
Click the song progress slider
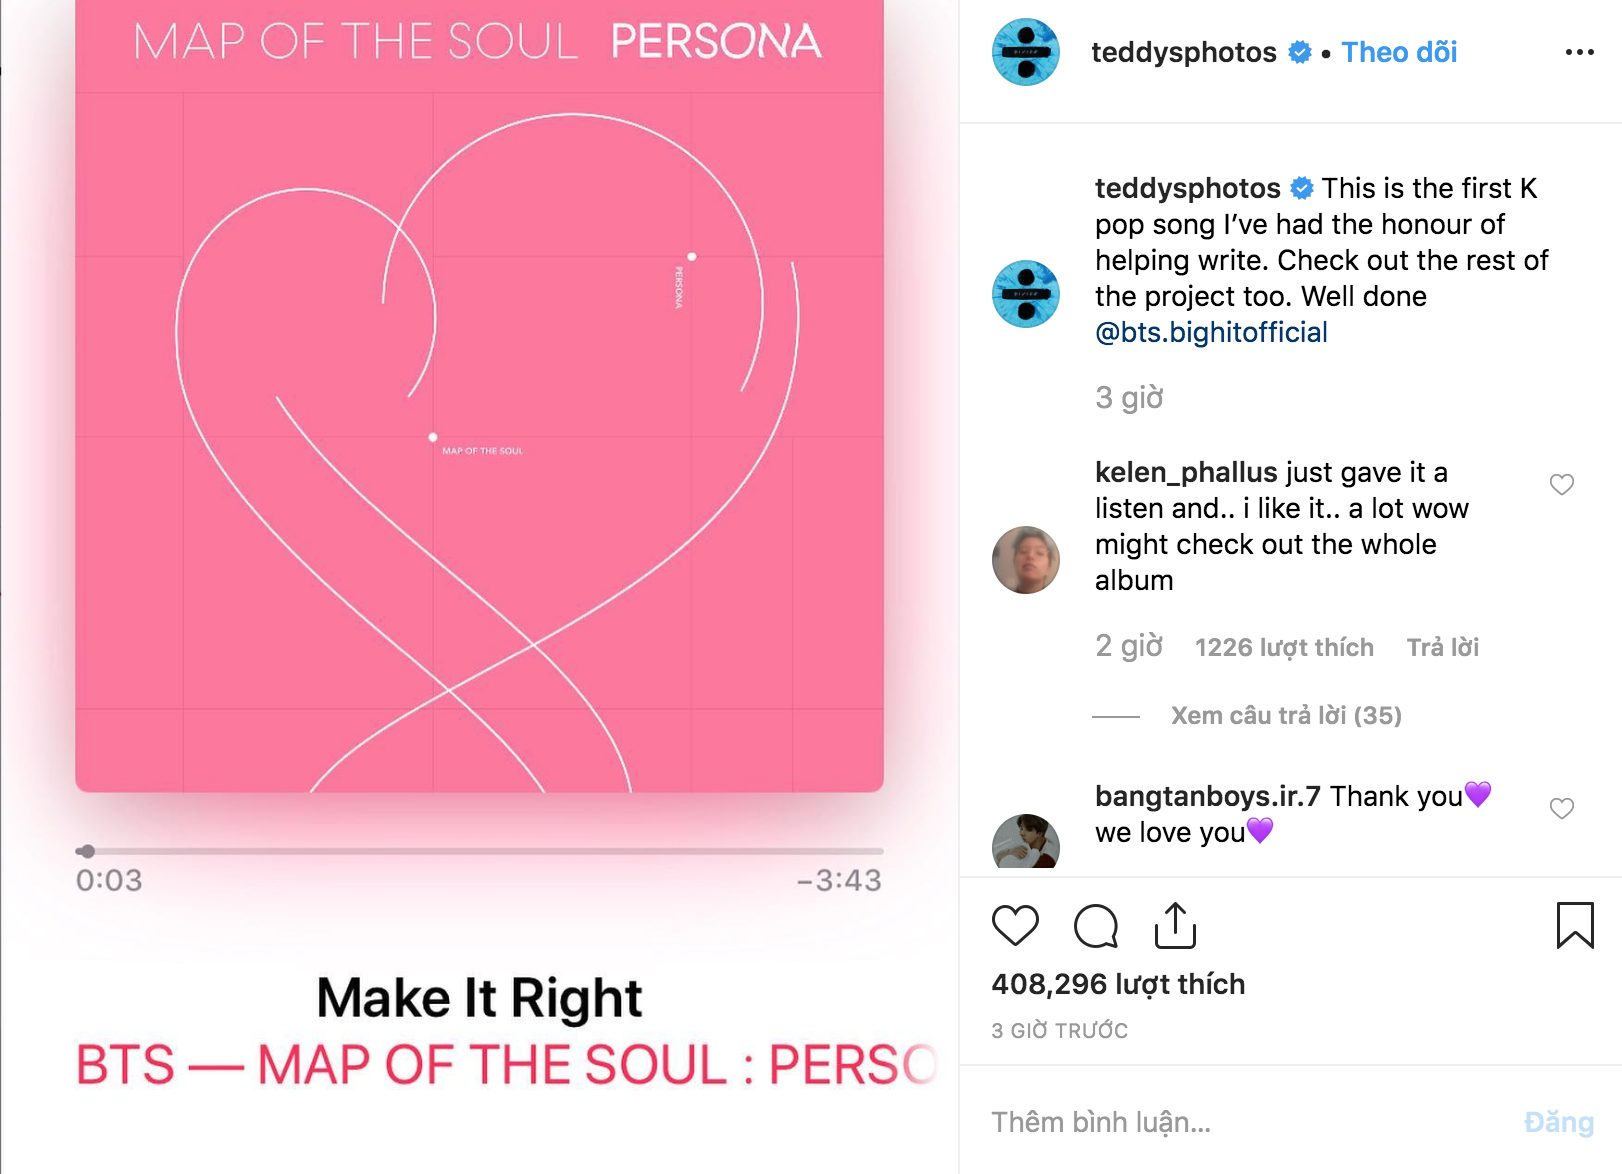[x=480, y=851]
